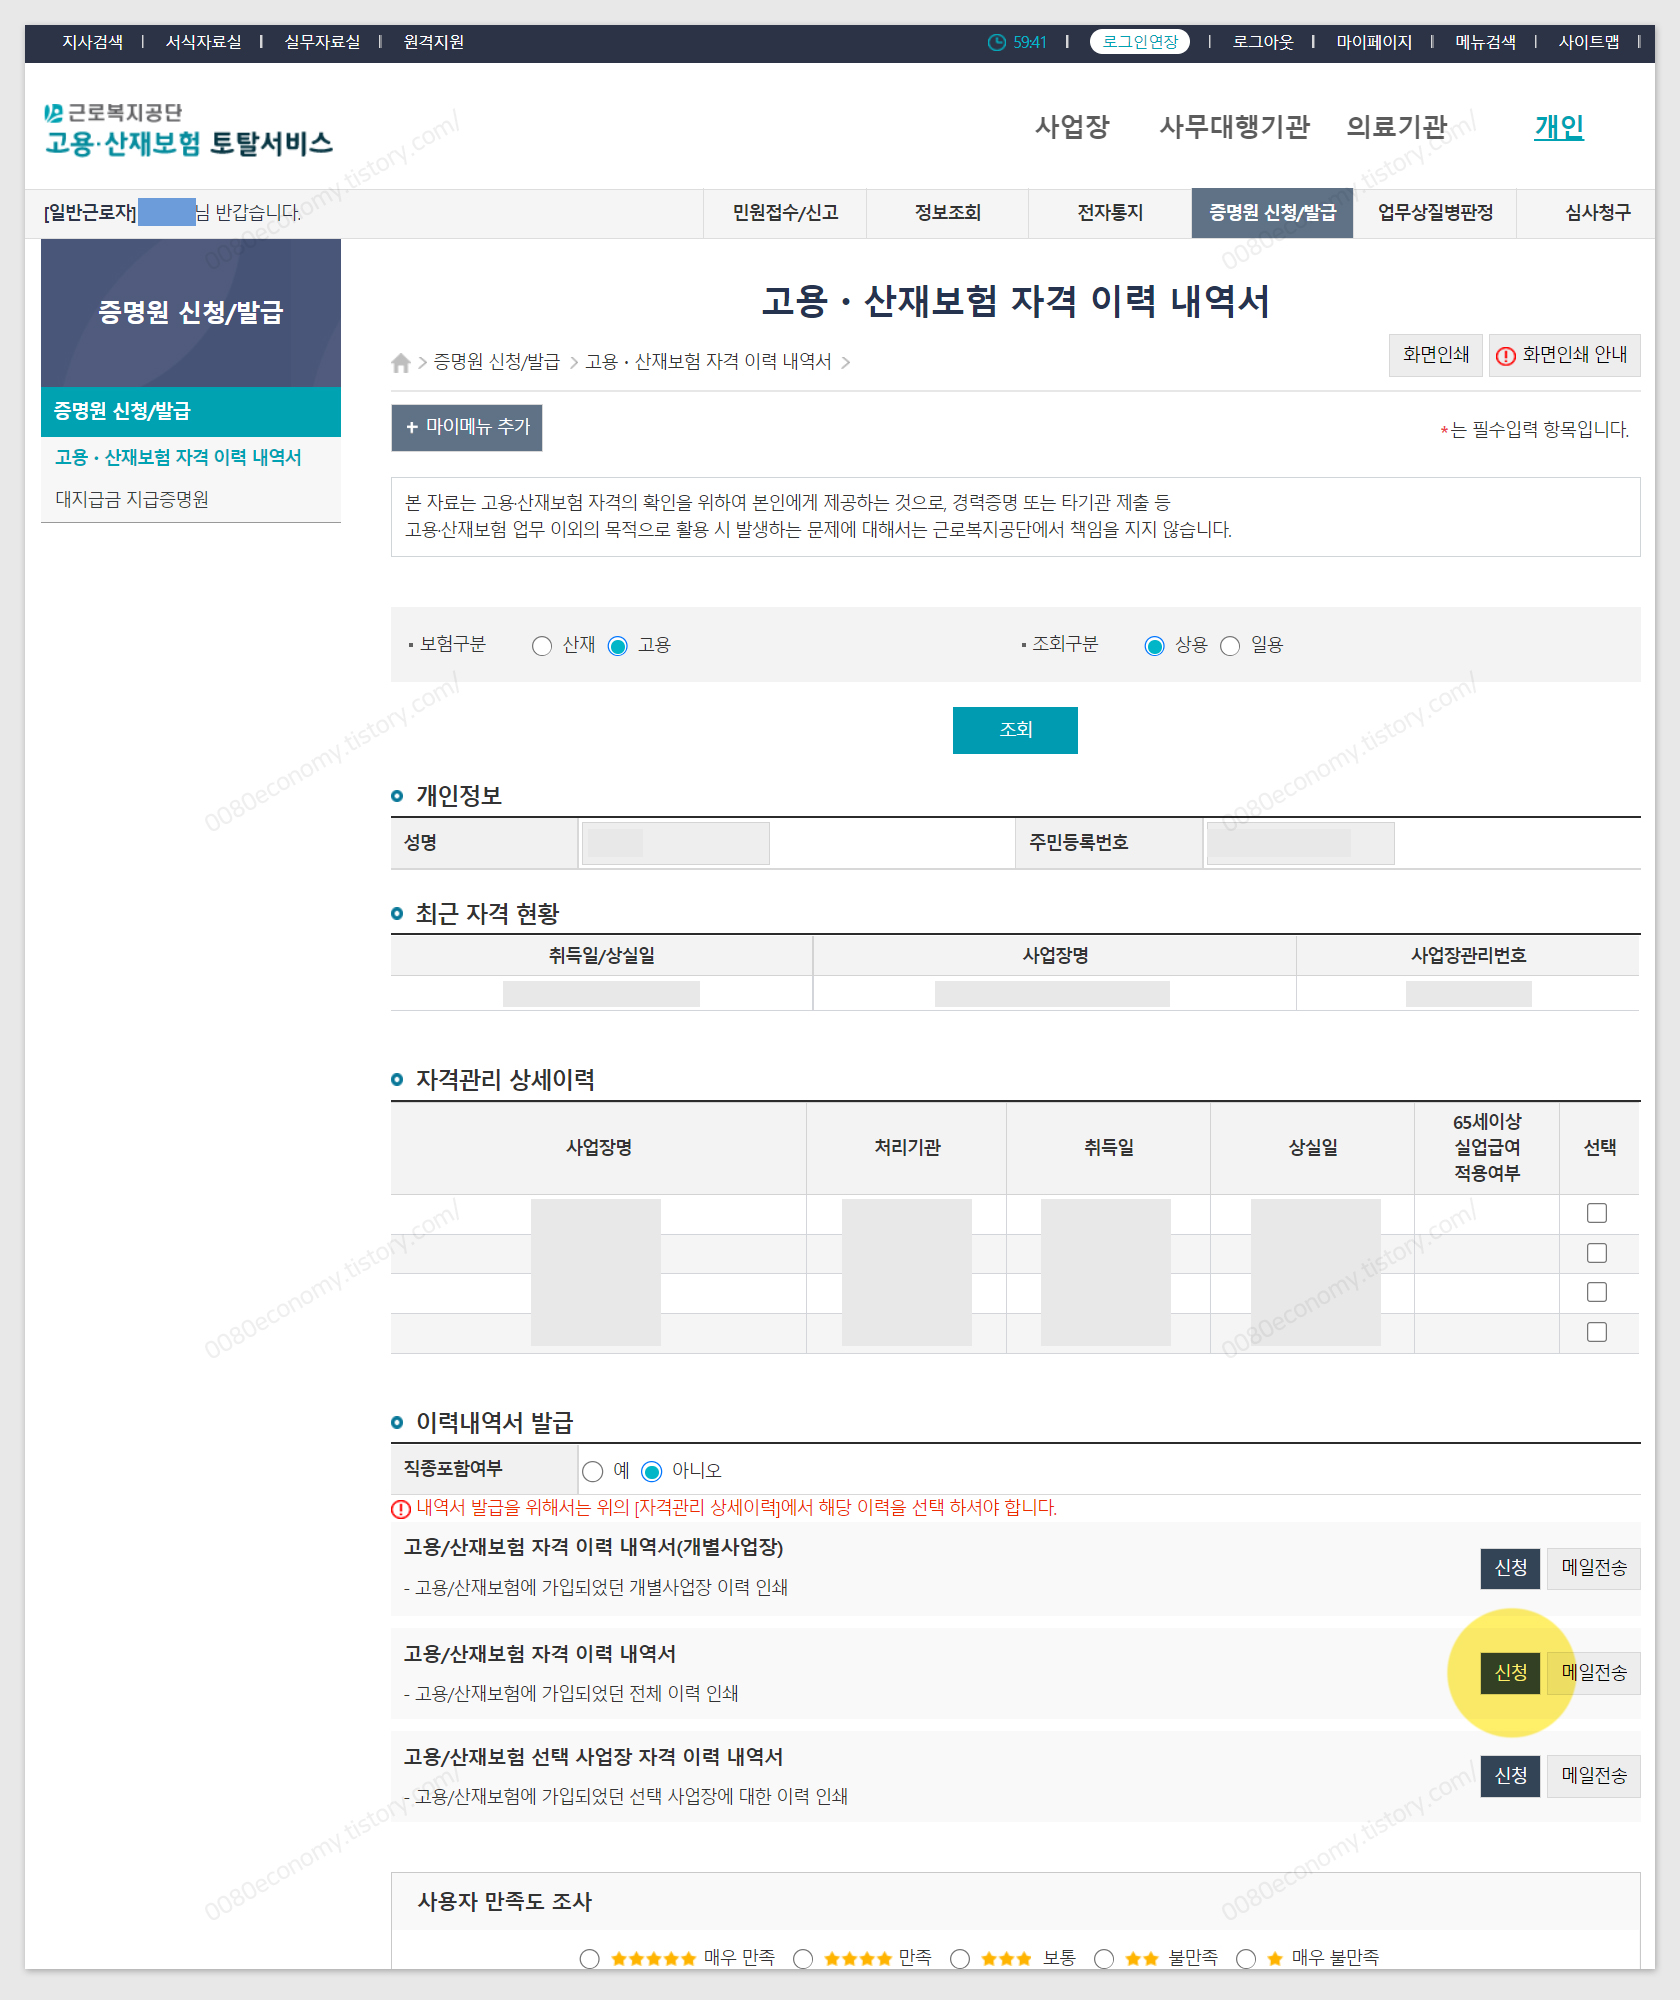
Task: Click 신청 for 선택 사업장 내역서
Action: click(1510, 1776)
